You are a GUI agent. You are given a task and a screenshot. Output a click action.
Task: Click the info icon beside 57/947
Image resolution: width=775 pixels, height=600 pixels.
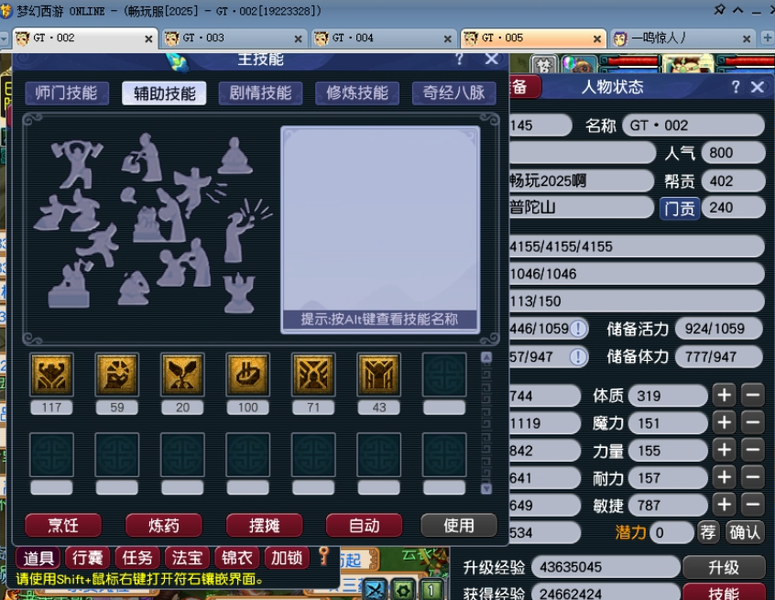578,356
